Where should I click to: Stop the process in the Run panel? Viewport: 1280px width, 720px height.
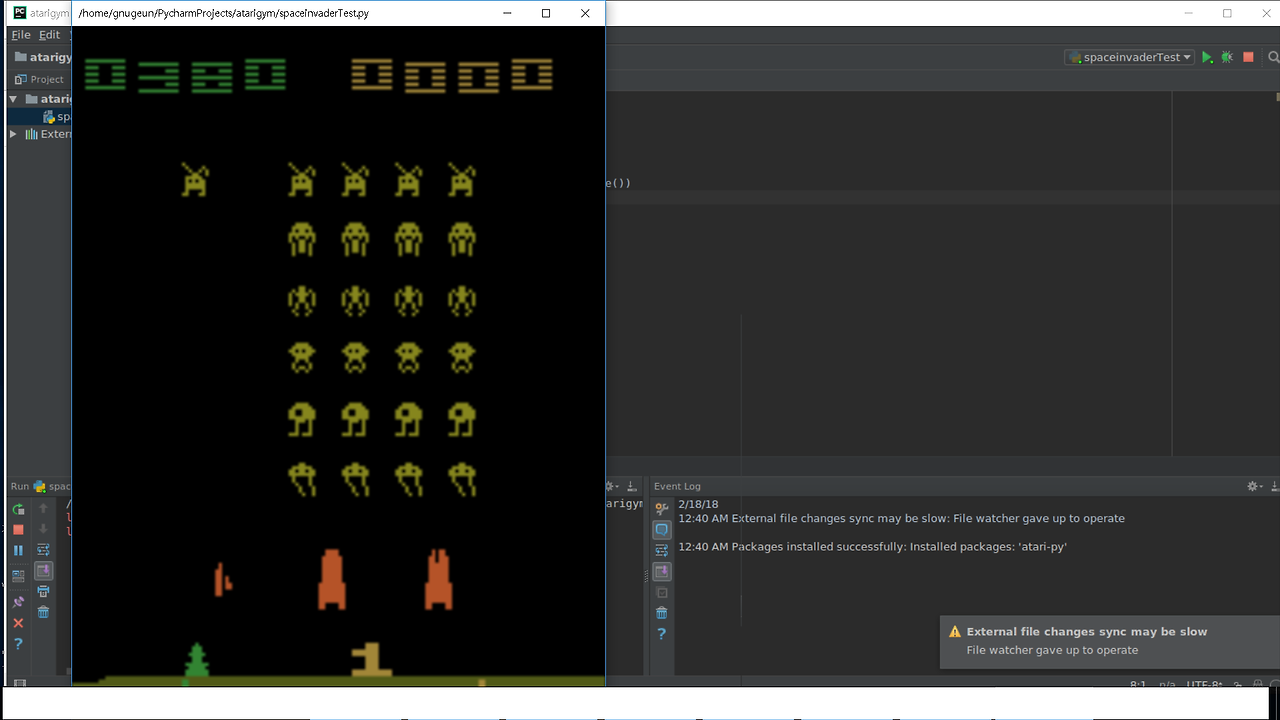click(18, 530)
